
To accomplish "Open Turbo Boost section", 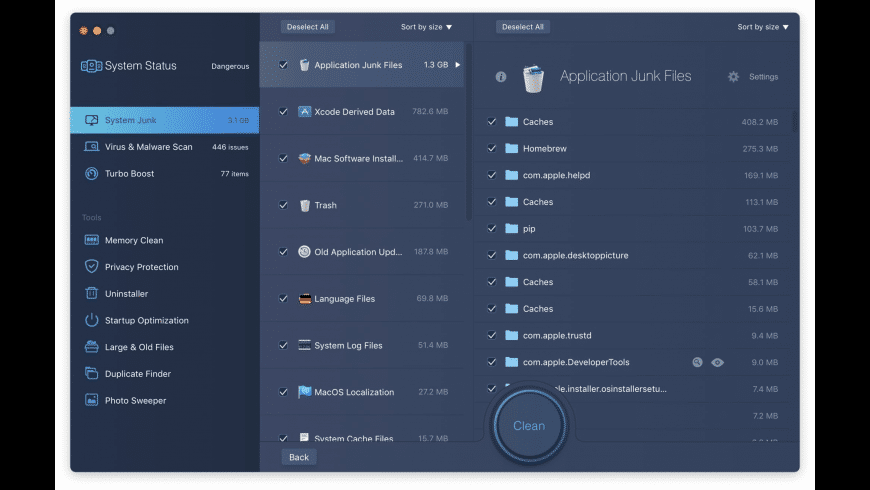I will click(x=165, y=174).
